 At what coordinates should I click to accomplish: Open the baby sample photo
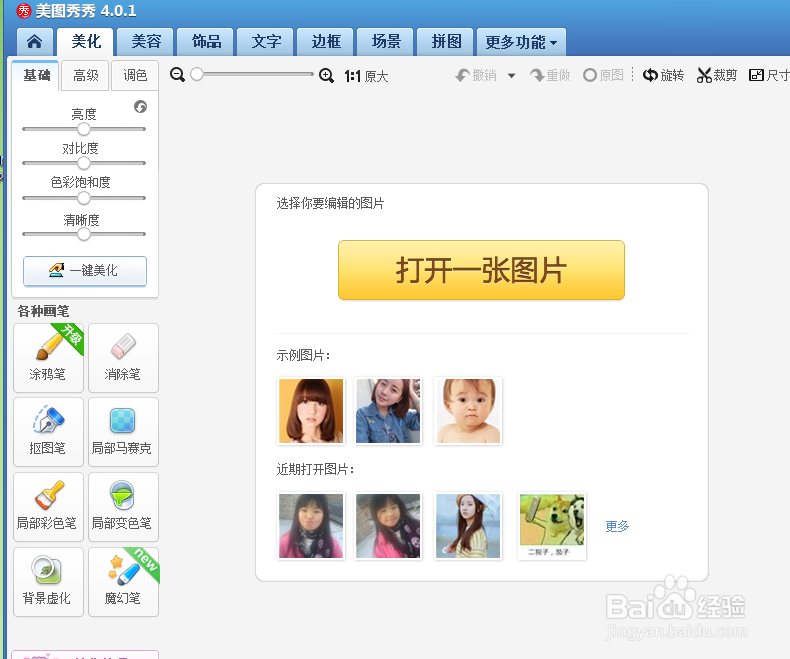[468, 411]
